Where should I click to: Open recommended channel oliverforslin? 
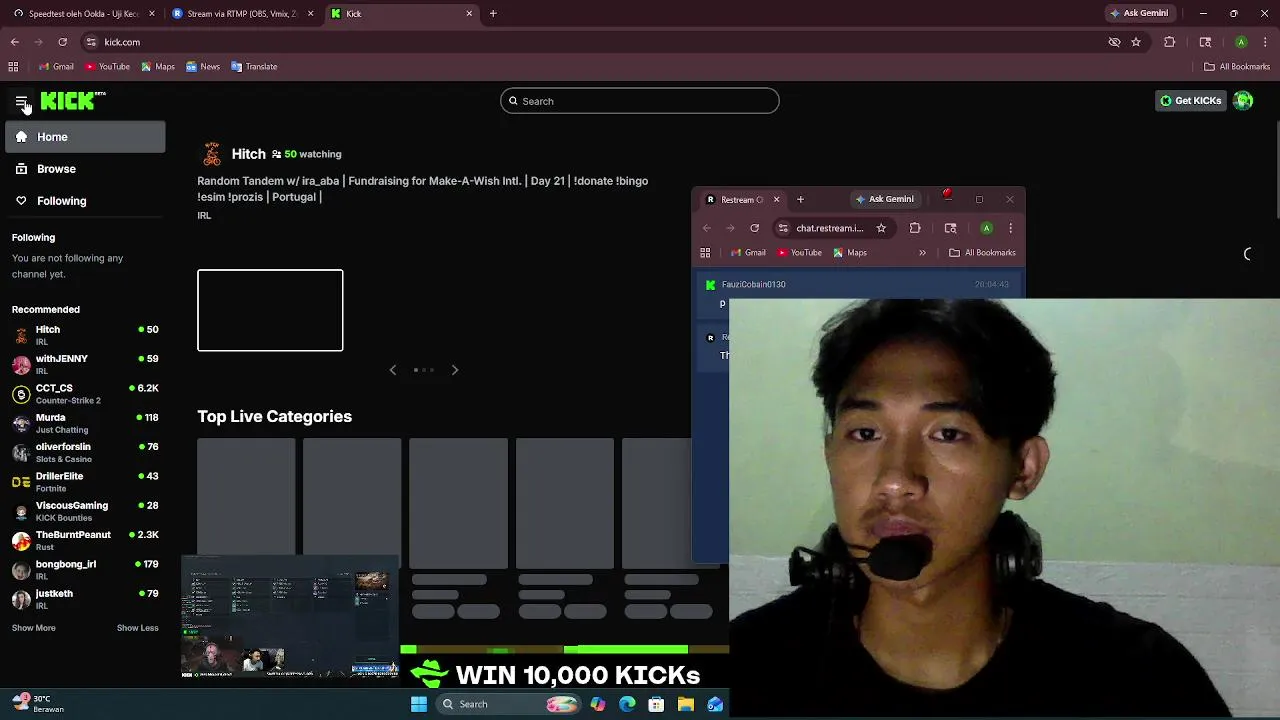[85, 452]
